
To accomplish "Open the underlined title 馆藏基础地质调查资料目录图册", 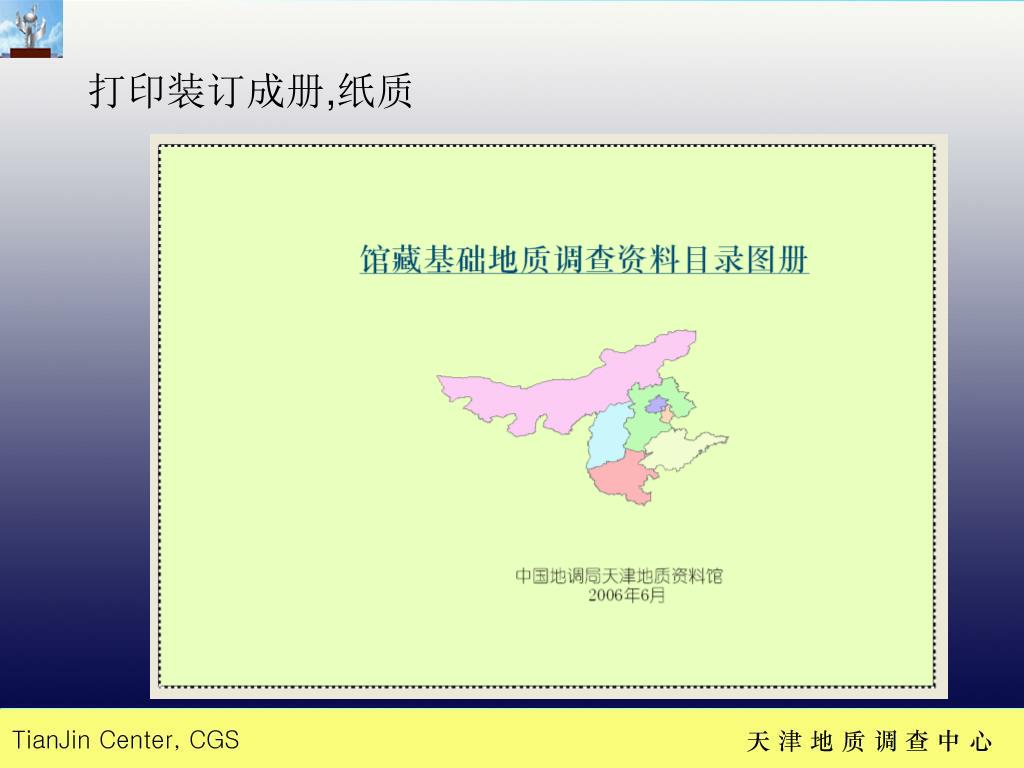I will click(x=584, y=259).
